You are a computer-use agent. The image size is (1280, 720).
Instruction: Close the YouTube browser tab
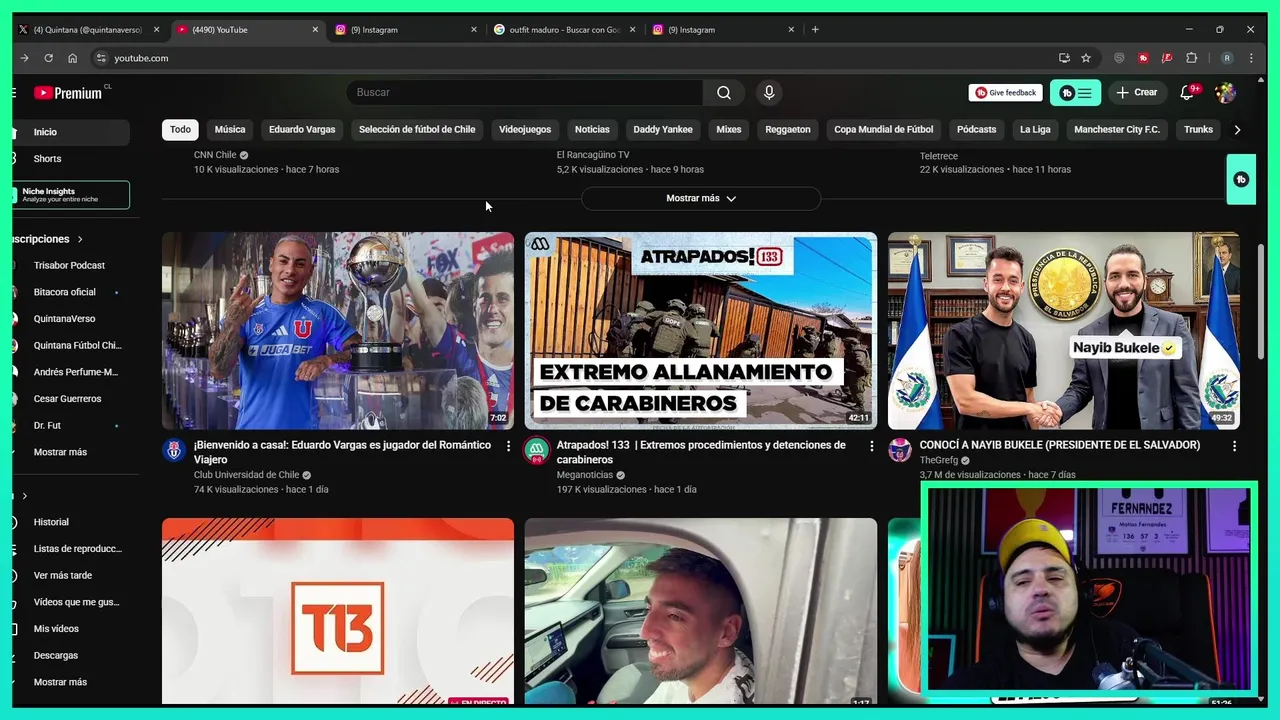[x=315, y=30]
